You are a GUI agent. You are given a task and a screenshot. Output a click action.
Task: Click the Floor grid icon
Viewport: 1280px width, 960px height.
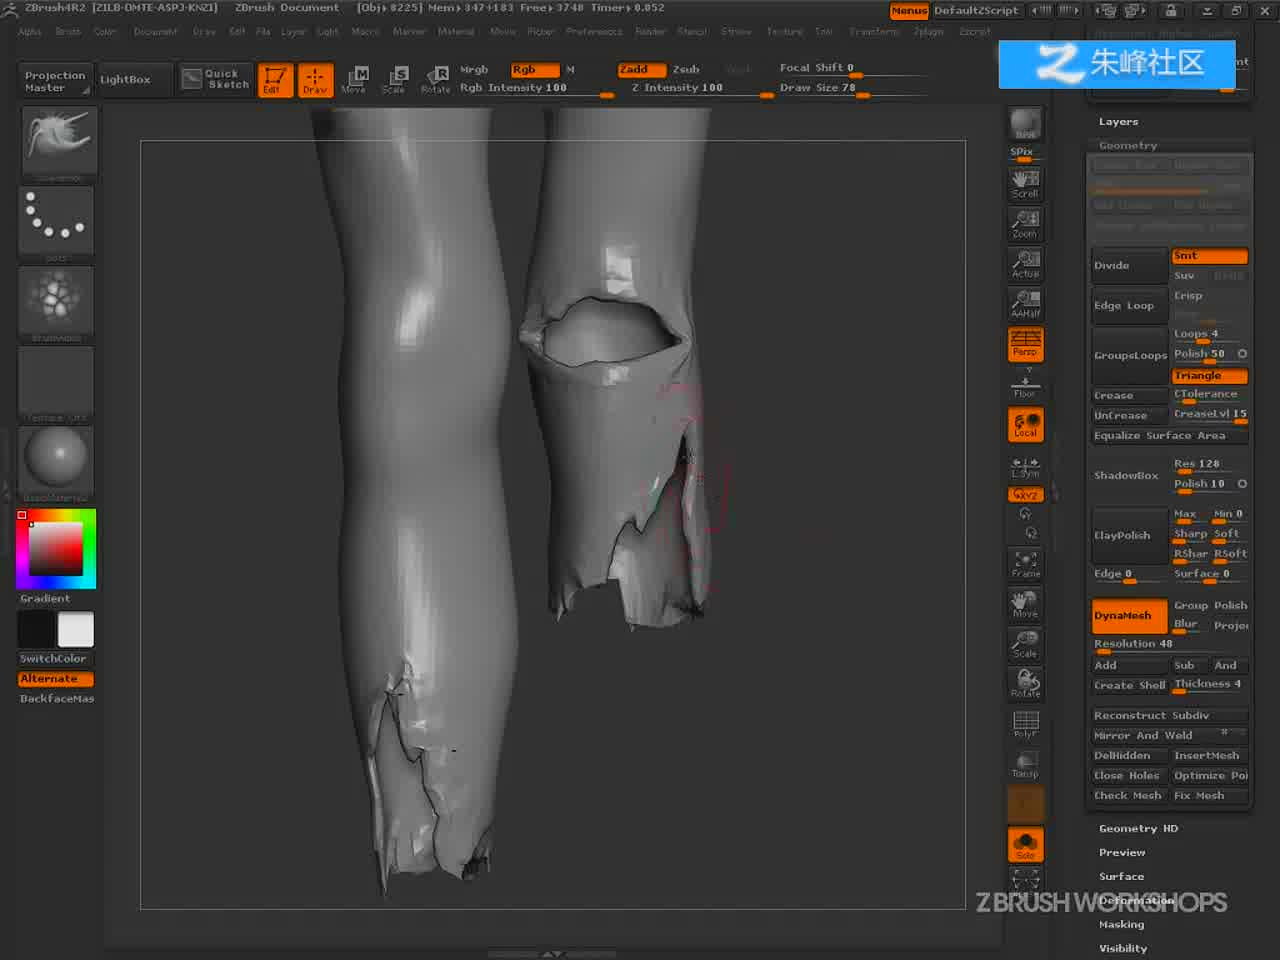[1025, 383]
